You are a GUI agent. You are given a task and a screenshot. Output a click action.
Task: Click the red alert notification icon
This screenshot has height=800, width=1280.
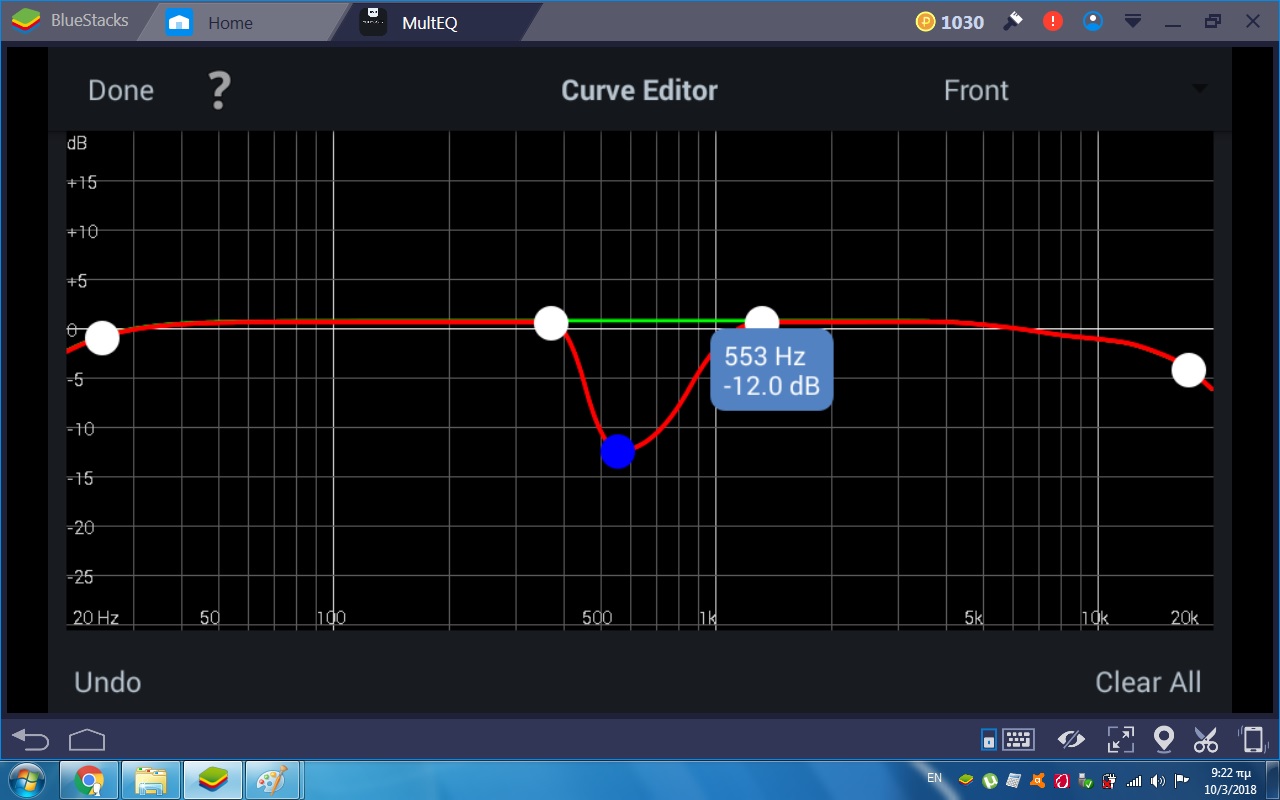pyautogui.click(x=1053, y=21)
